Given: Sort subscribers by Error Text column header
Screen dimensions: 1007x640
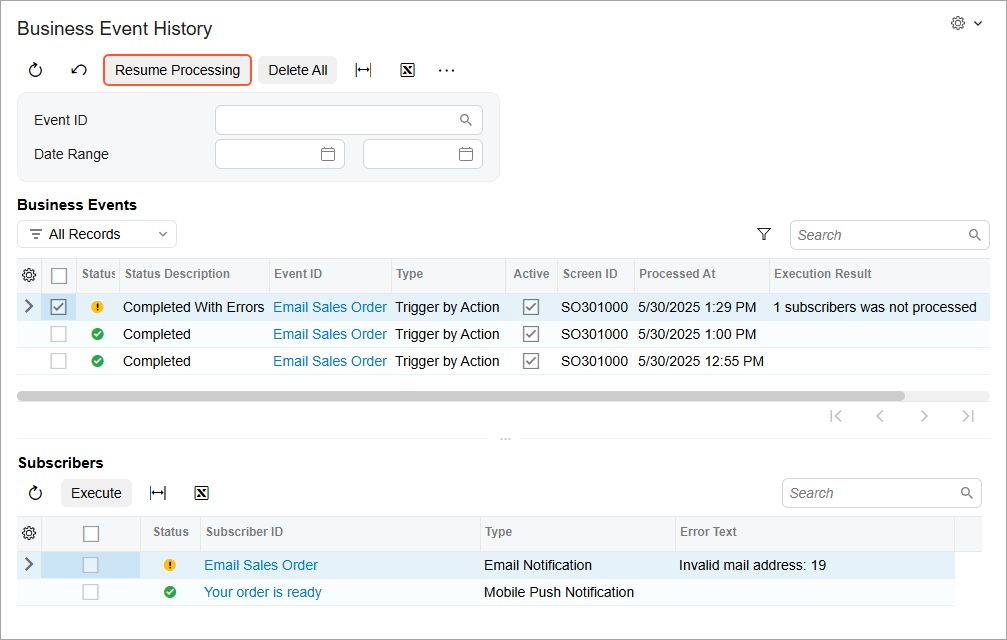Looking at the screenshot, I should click(x=708, y=532).
